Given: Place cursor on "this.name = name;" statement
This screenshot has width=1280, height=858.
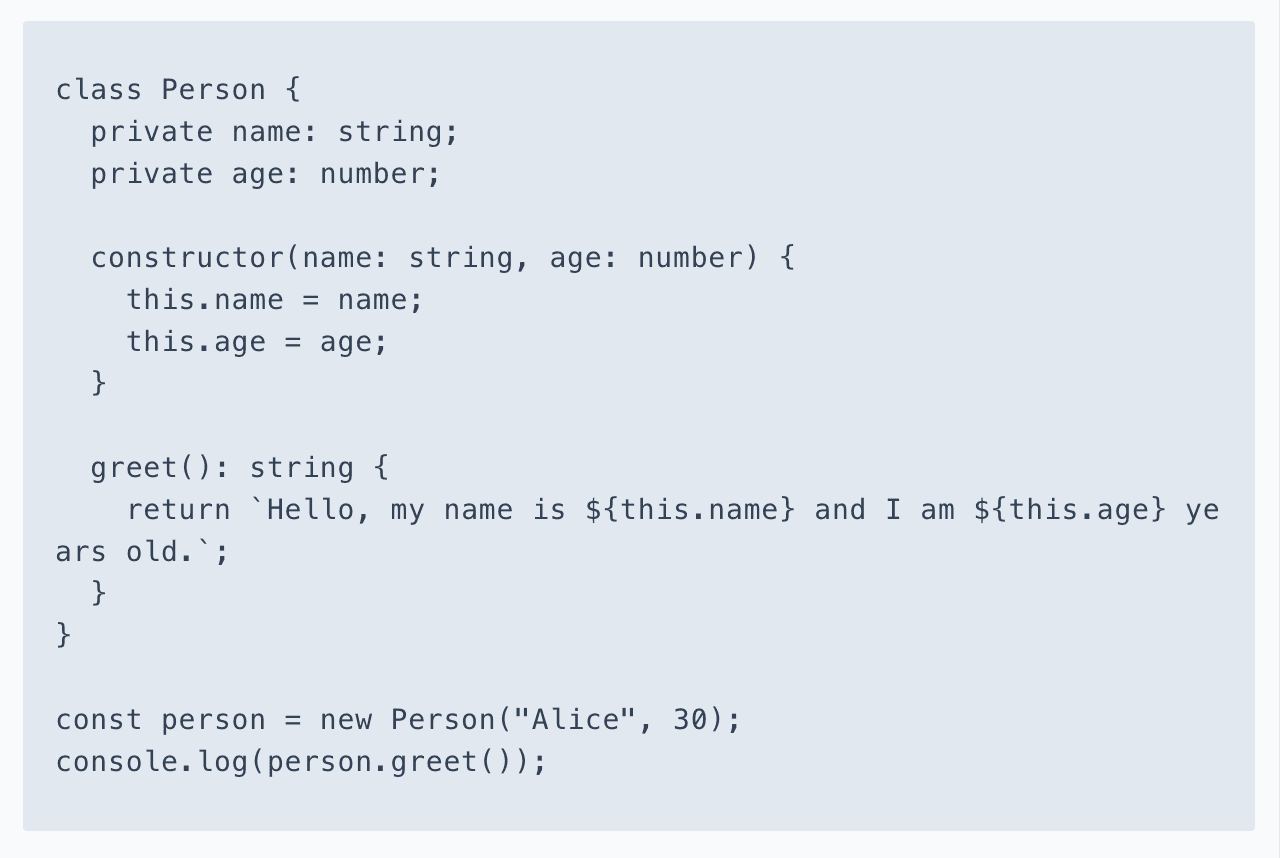Looking at the screenshot, I should (x=274, y=300).
